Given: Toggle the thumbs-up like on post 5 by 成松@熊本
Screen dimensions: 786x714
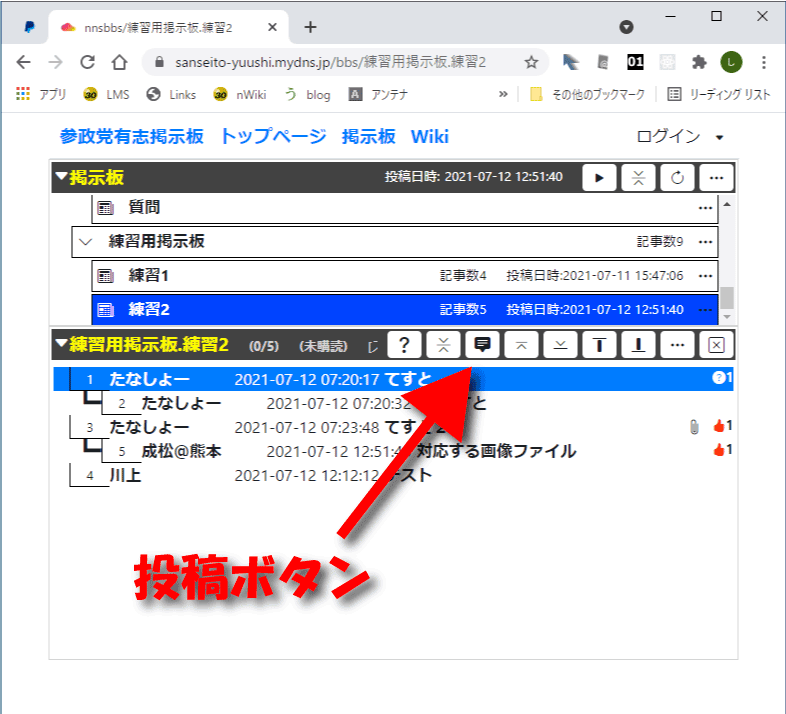Looking at the screenshot, I should coord(718,451).
